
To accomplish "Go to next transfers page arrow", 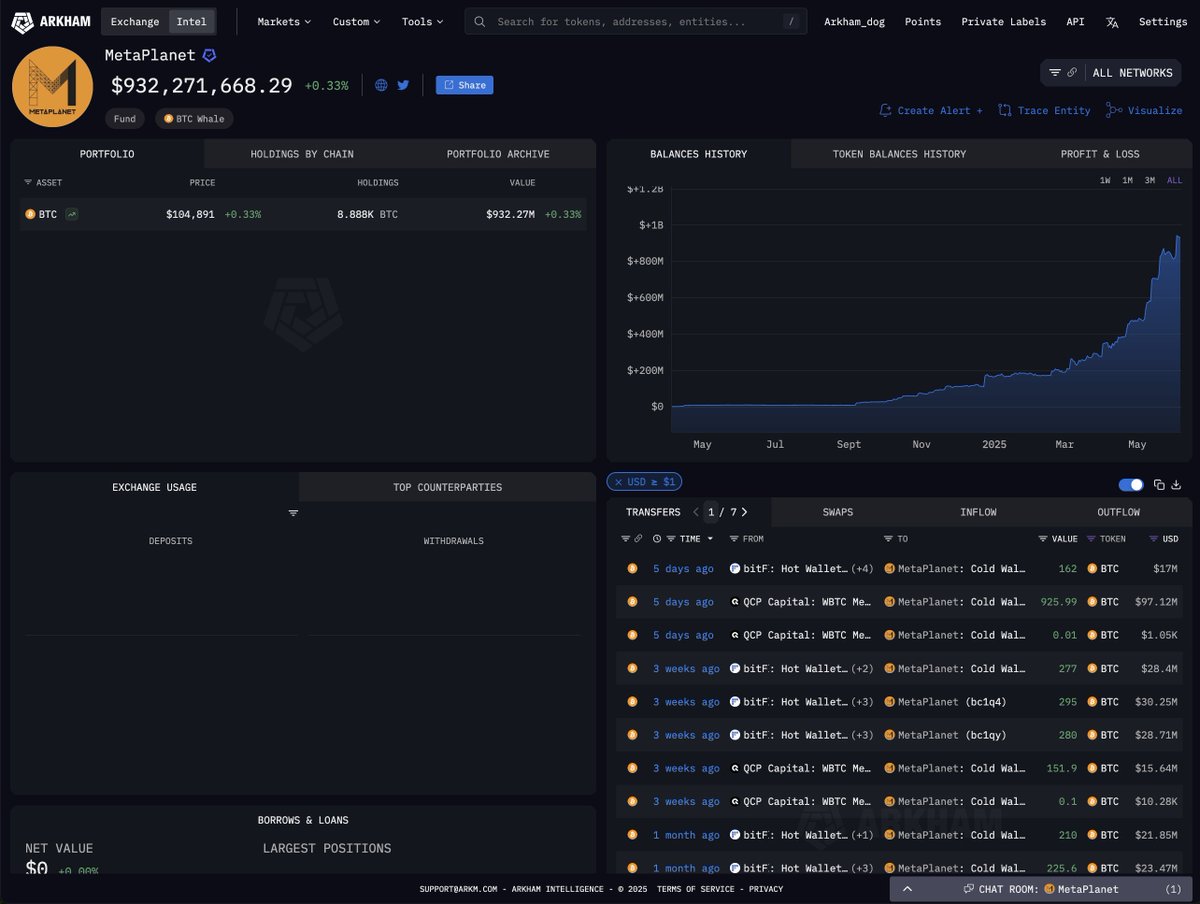I will (x=744, y=512).
